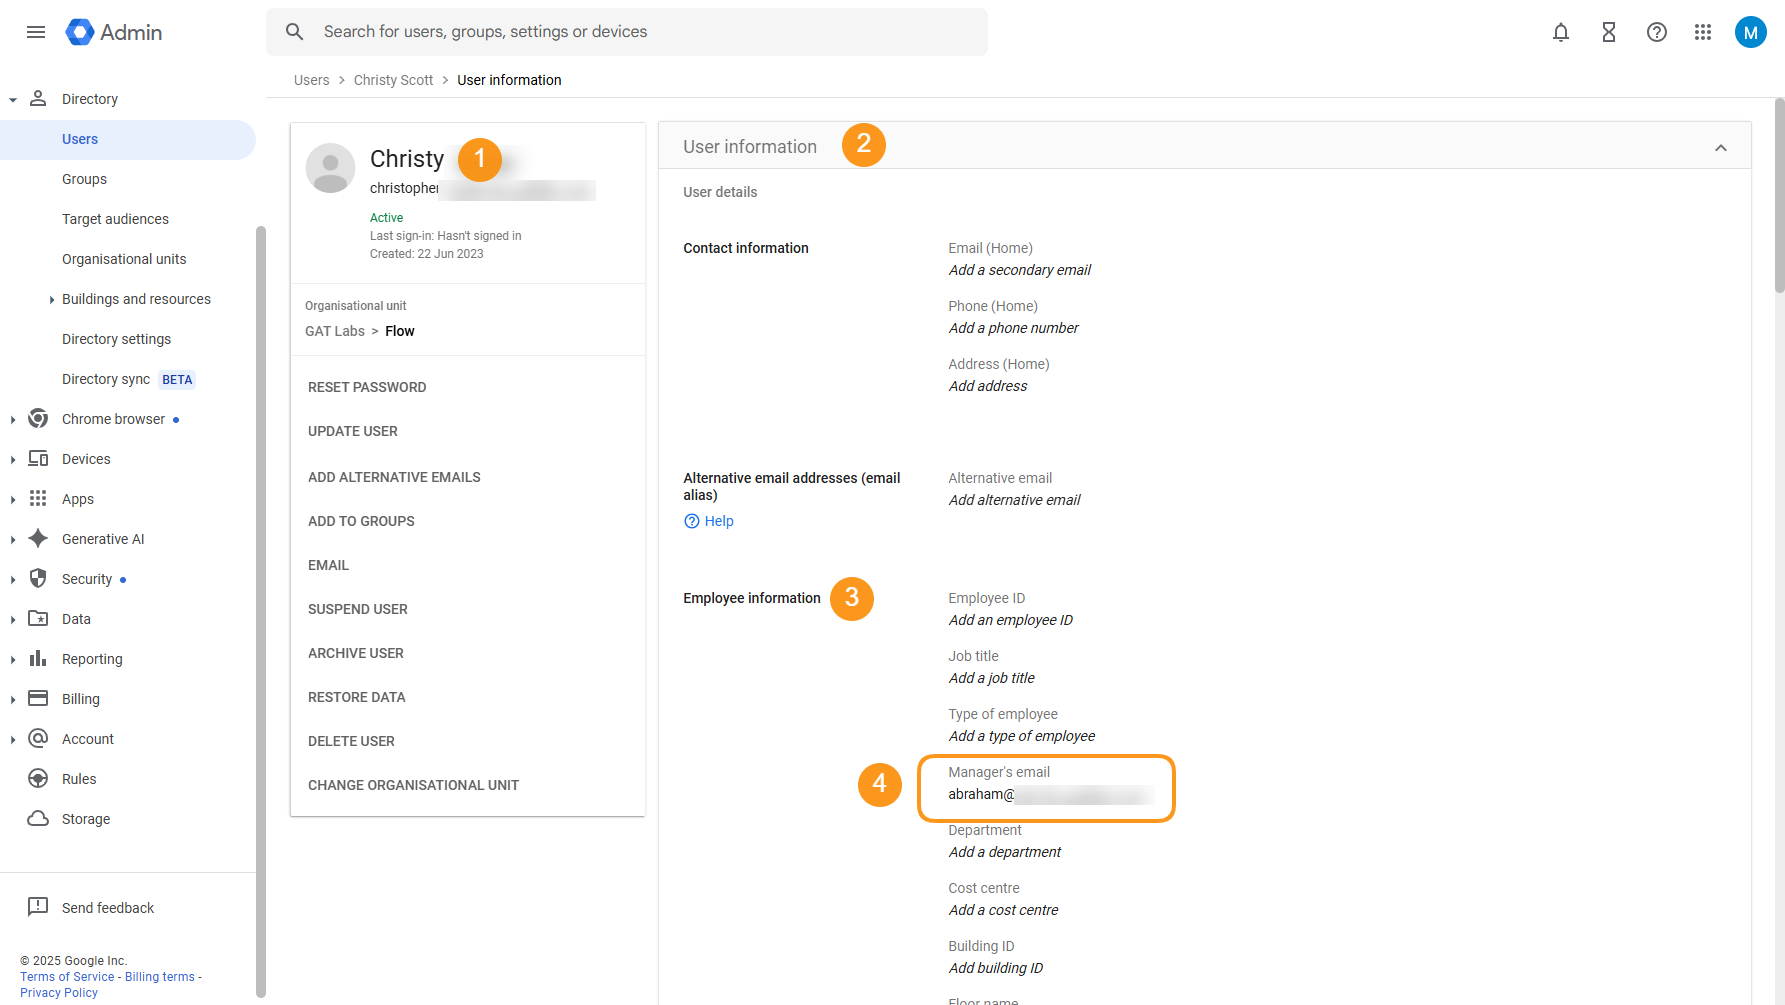Click the pending tasks hourglass icon
Viewport: 1785px width, 1005px height.
[1609, 32]
